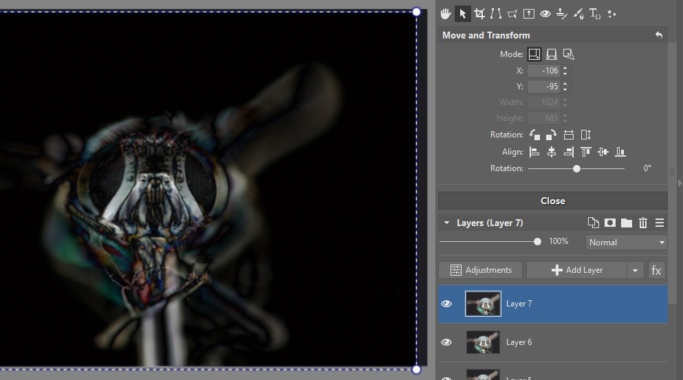Align the layer to the left edge
The width and height of the screenshot is (683, 380).
coord(534,152)
